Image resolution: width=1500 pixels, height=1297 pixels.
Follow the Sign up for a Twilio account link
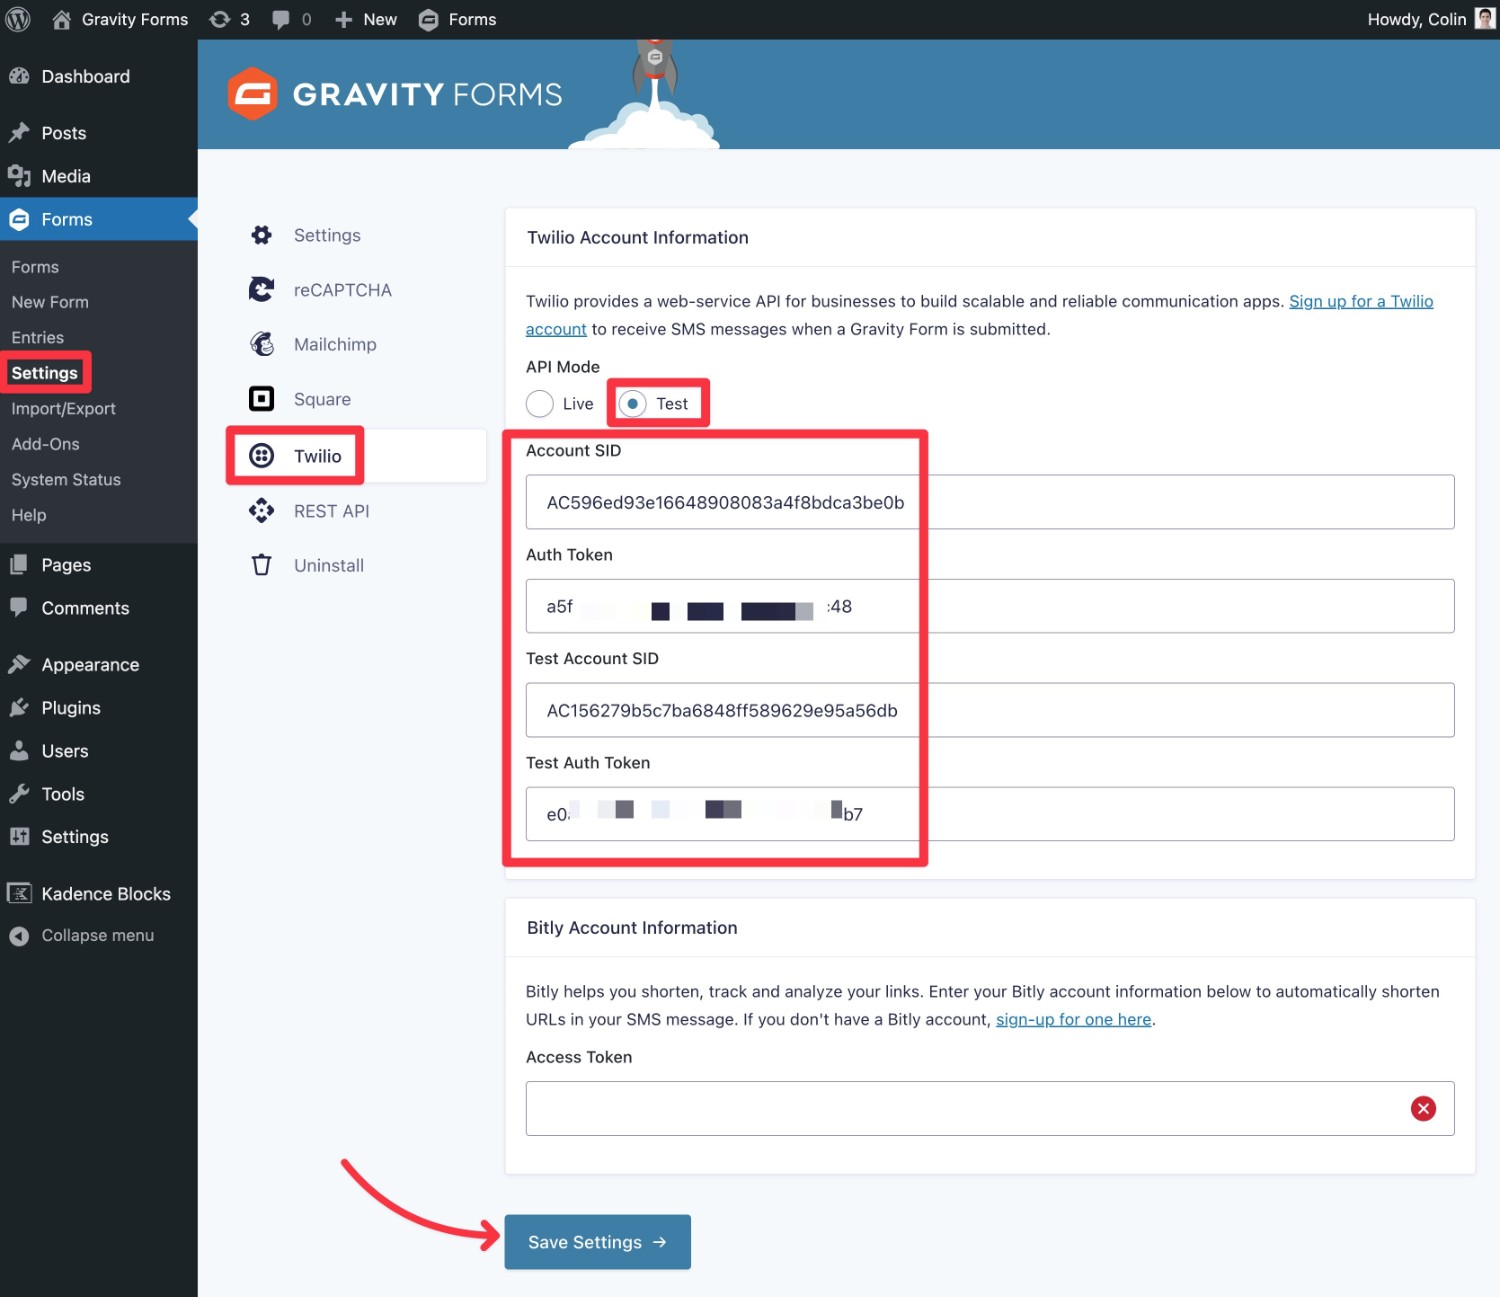(1361, 301)
